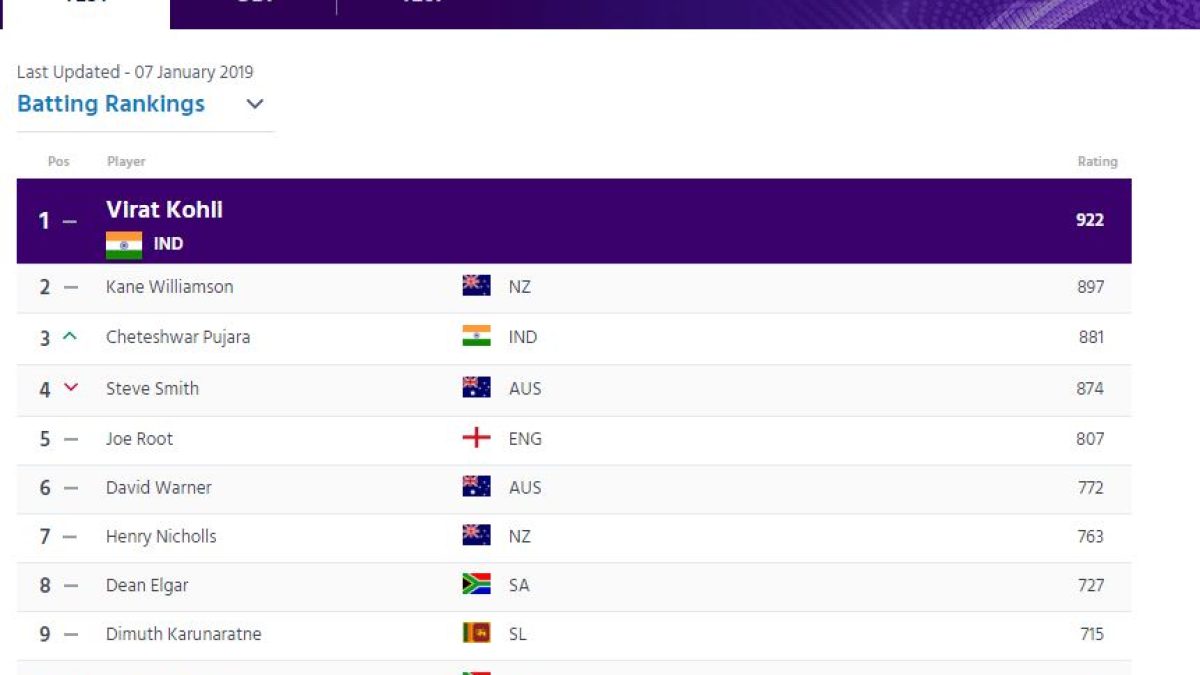Click the India flag under Virat Kohli
Screen dimensions: 1200x675
tap(124, 245)
